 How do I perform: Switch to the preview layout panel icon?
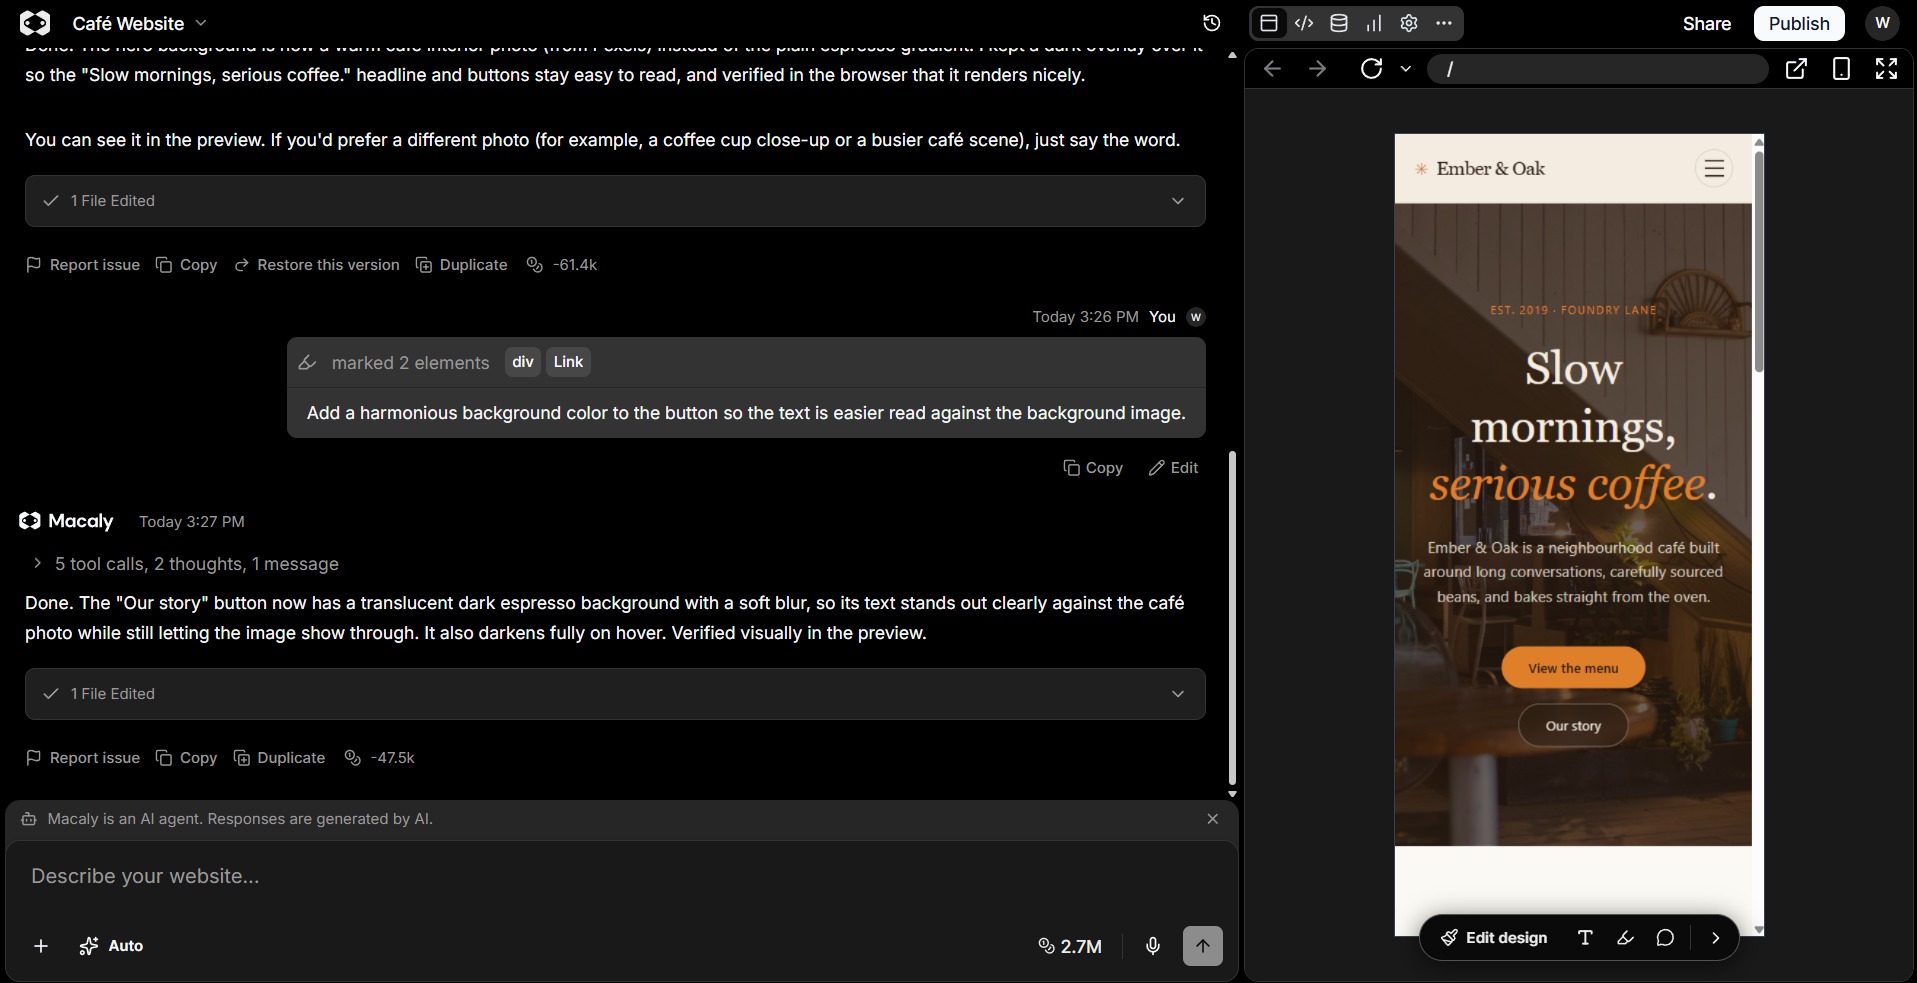1269,23
